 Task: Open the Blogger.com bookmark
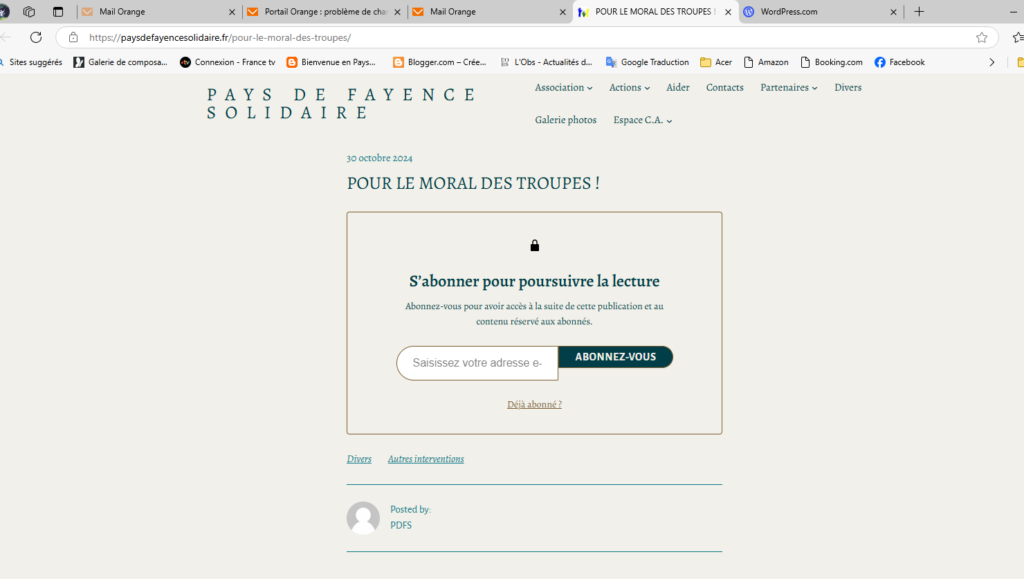(439, 62)
